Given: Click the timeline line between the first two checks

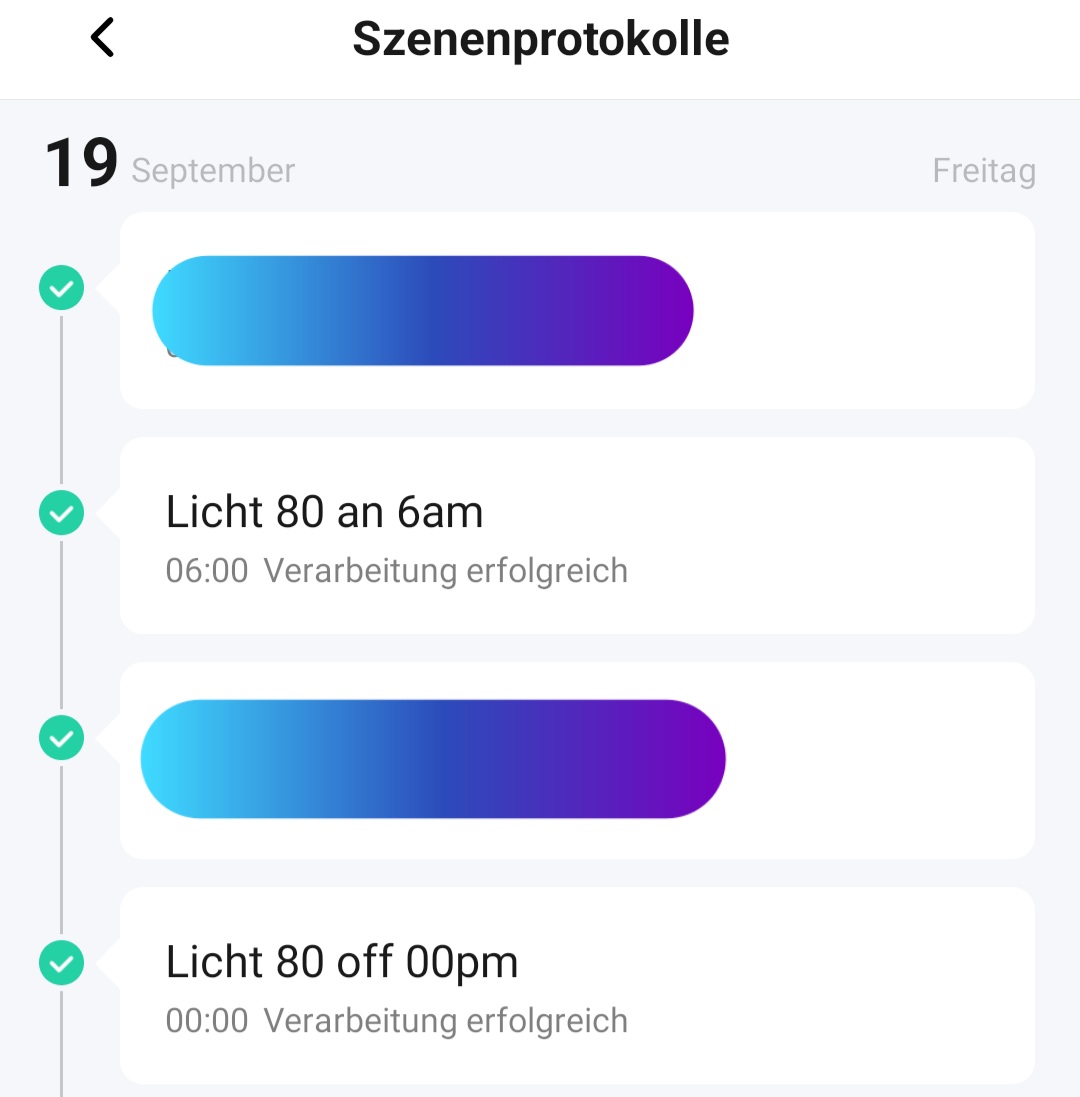Looking at the screenshot, I should click(x=61, y=400).
